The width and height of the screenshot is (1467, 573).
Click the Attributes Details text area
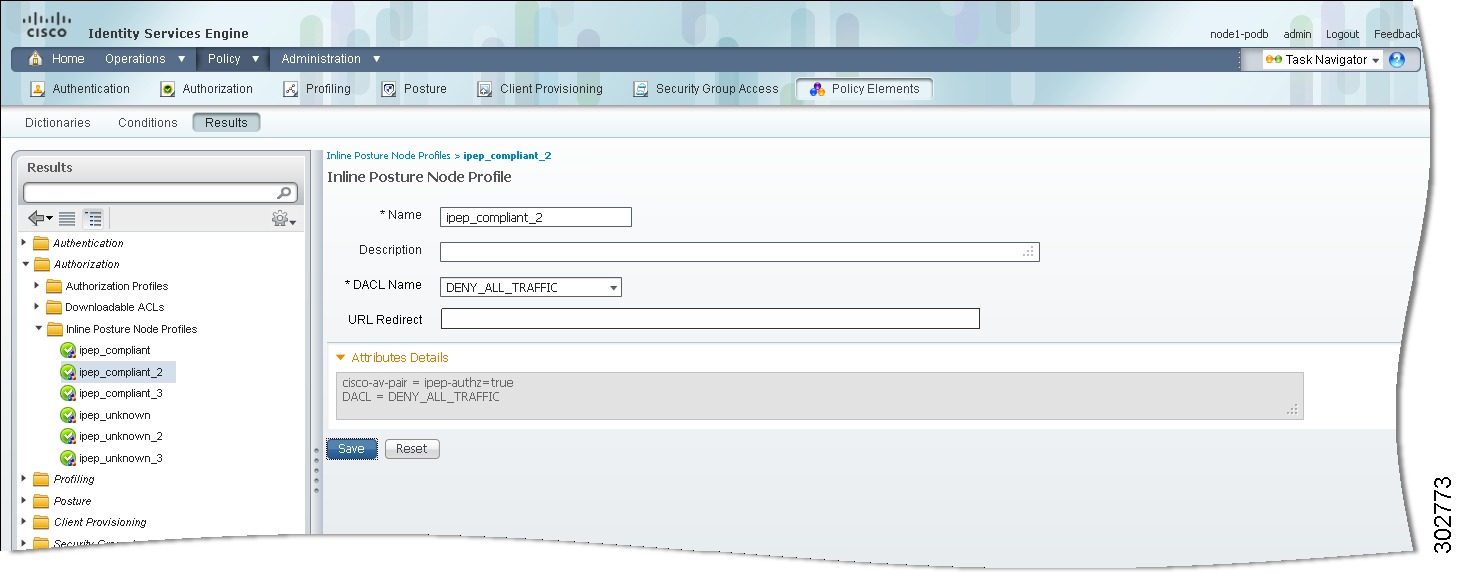[x=819, y=396]
